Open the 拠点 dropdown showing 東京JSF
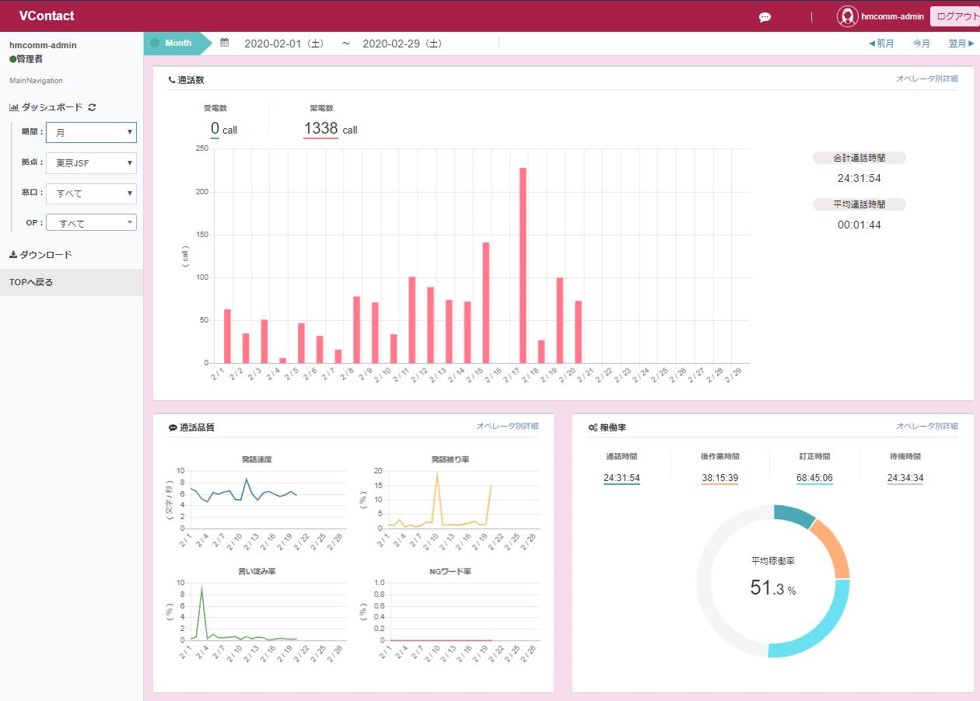 (91, 163)
